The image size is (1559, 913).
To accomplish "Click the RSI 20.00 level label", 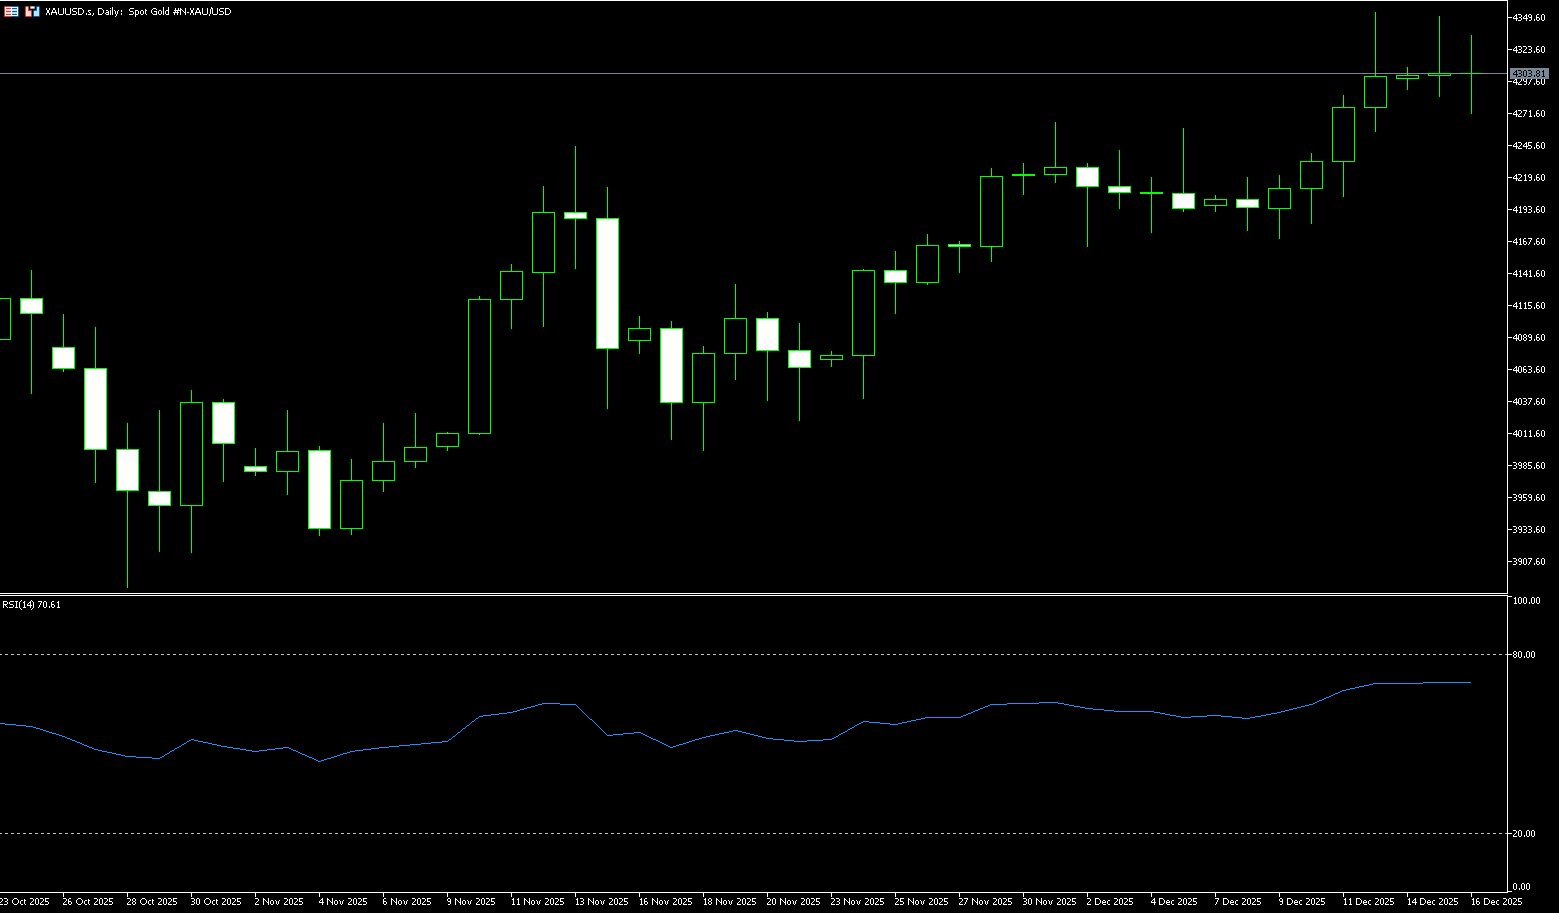I will [1524, 834].
